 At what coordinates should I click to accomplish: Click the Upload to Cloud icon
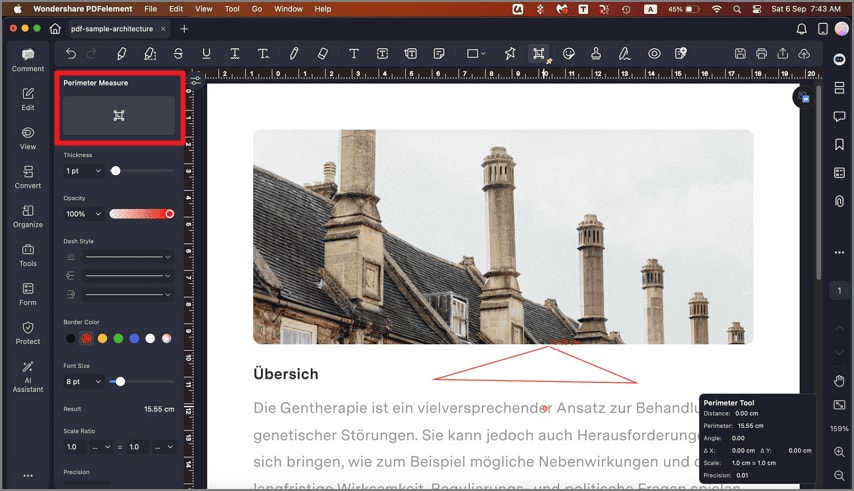click(x=804, y=53)
